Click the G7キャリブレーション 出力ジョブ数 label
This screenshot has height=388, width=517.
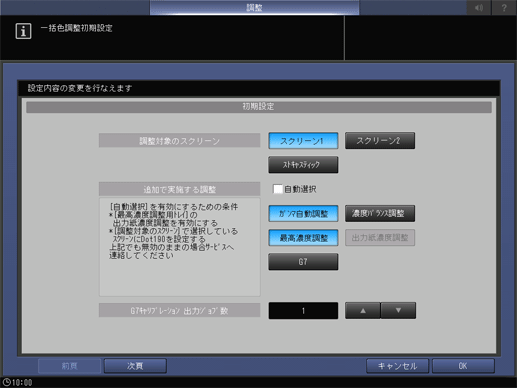pyautogui.click(x=179, y=310)
